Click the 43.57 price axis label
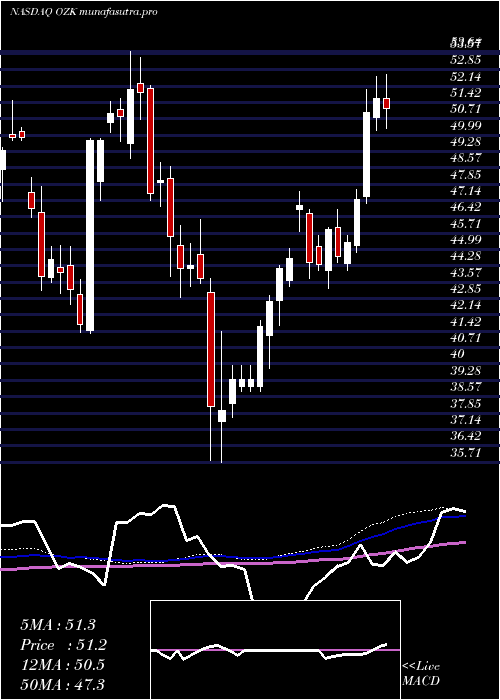 tap(466, 273)
